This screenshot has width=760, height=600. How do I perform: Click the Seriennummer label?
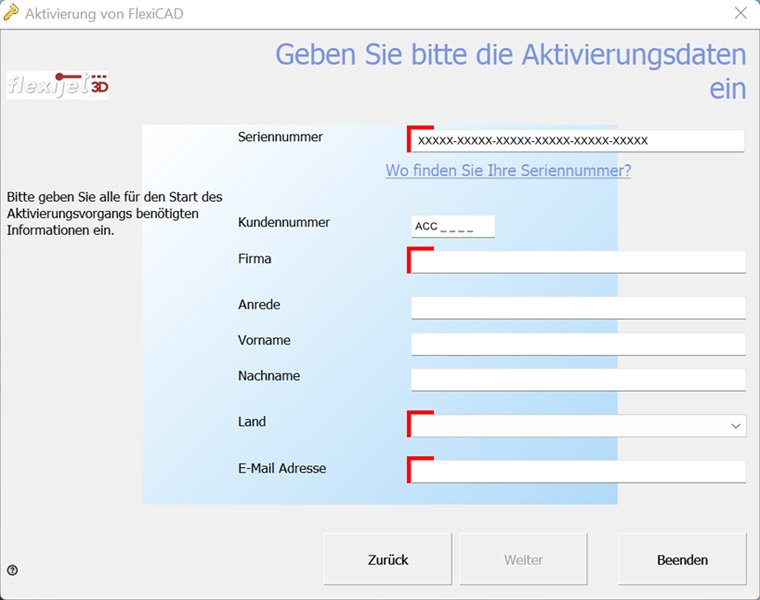click(280, 137)
